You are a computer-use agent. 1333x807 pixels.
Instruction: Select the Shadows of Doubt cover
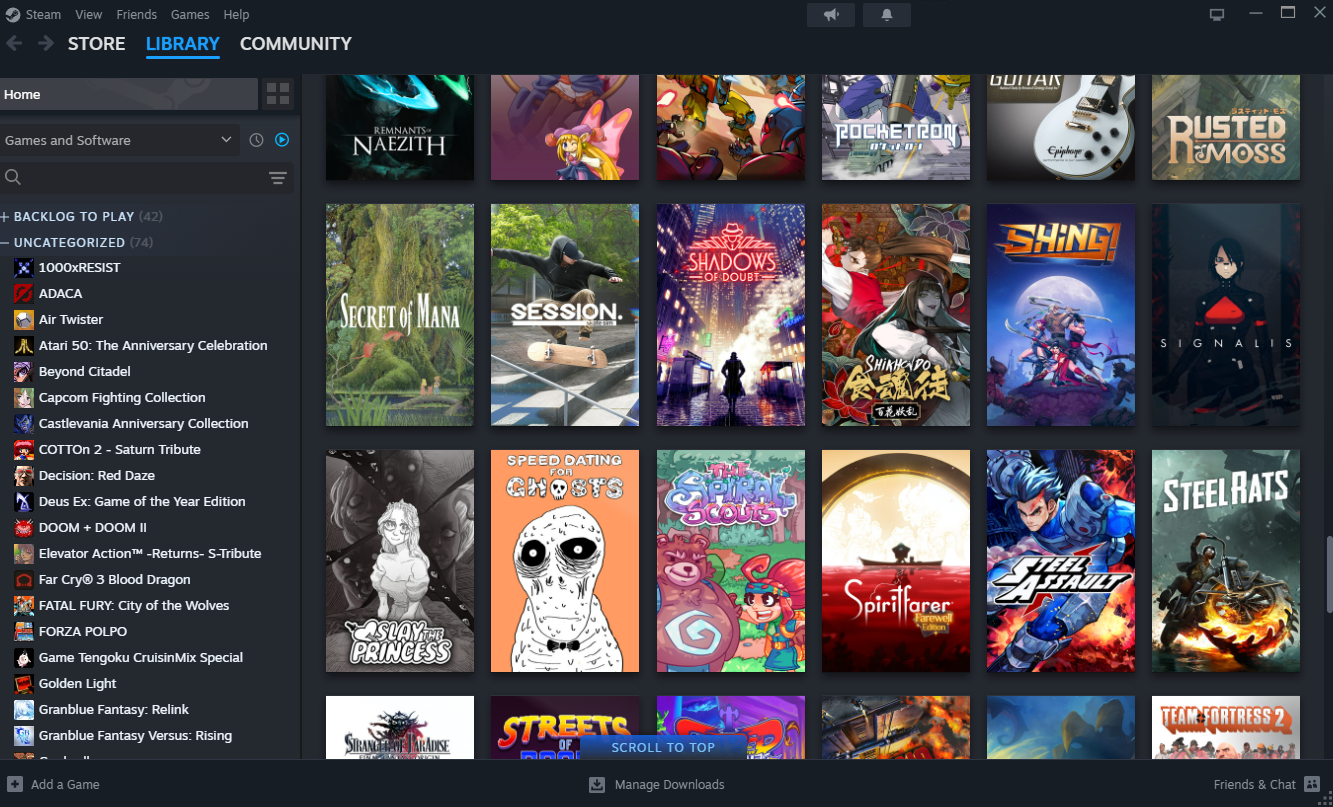pos(731,315)
